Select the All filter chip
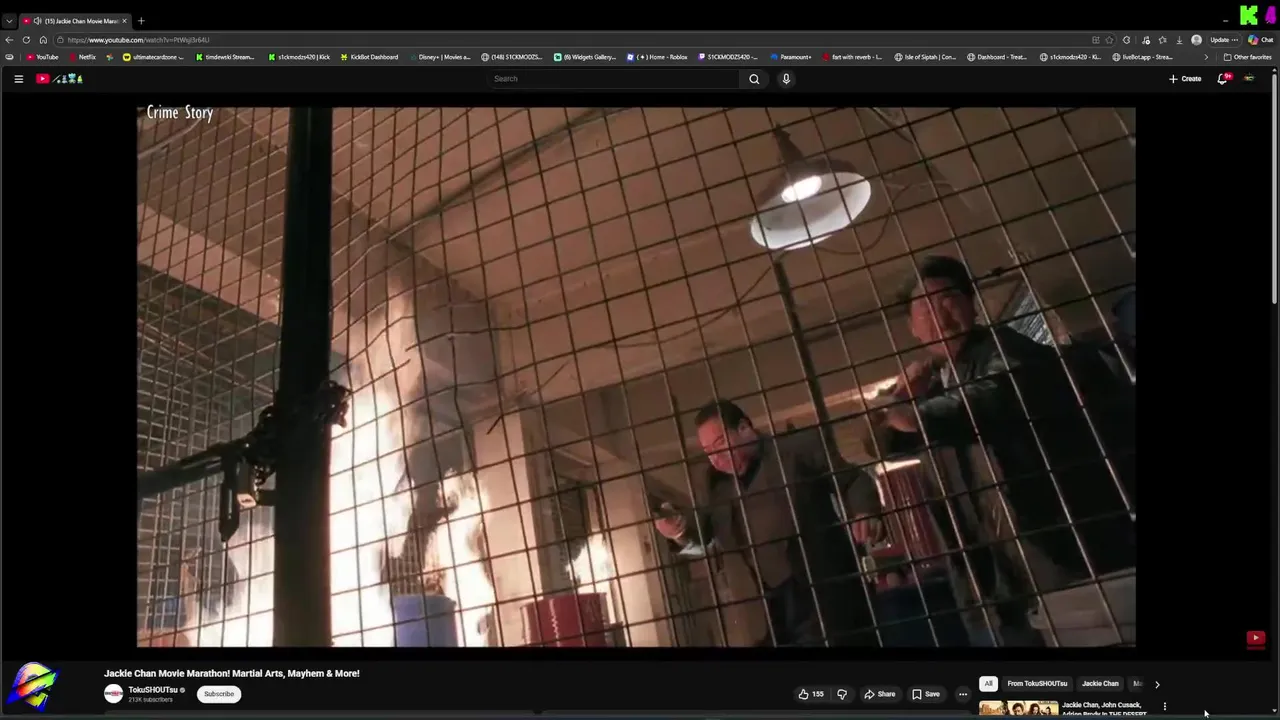The height and width of the screenshot is (720, 1280). [988, 684]
